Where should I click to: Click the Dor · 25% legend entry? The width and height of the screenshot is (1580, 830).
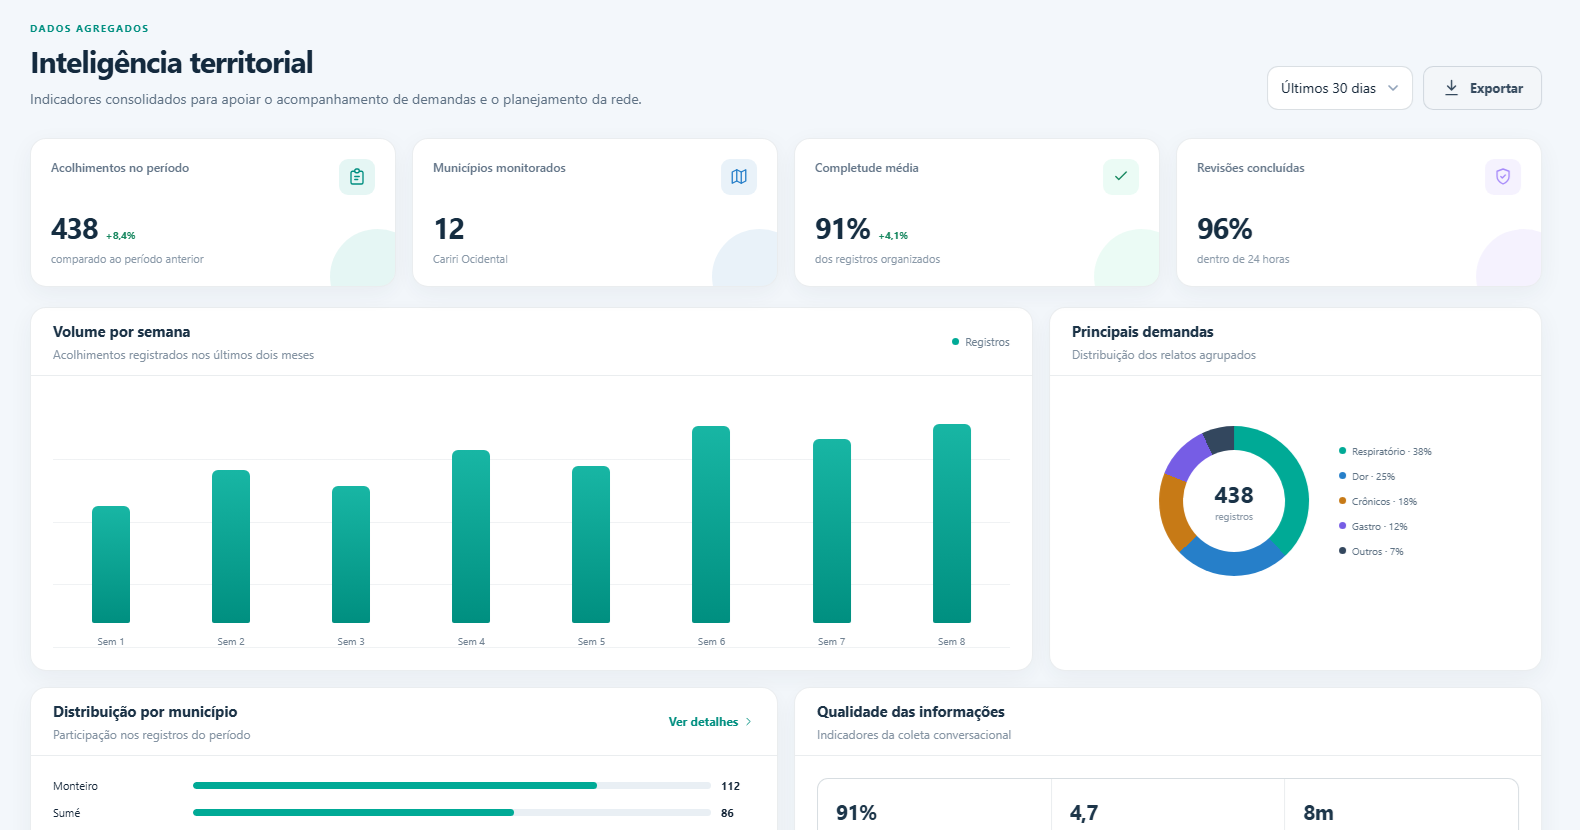(x=1367, y=477)
